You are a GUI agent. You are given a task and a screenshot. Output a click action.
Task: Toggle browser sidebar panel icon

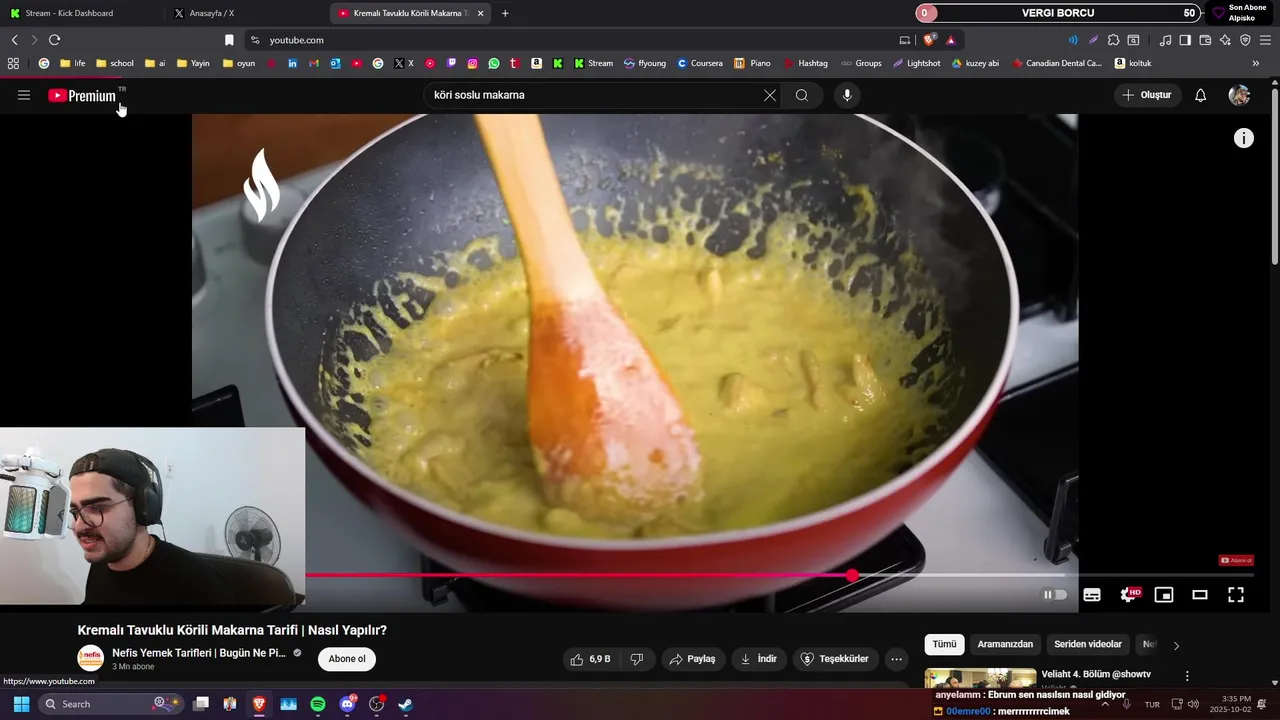pyautogui.click(x=1185, y=40)
